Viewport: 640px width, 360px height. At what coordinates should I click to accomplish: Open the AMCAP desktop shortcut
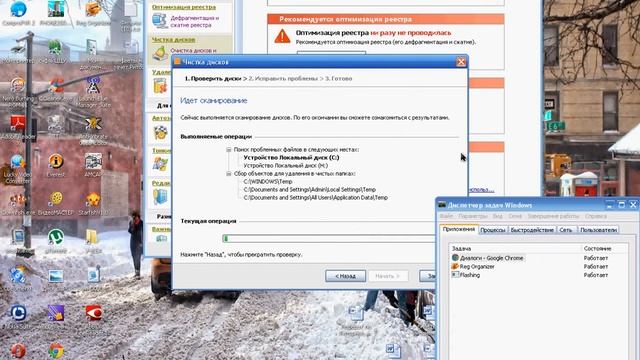click(93, 162)
